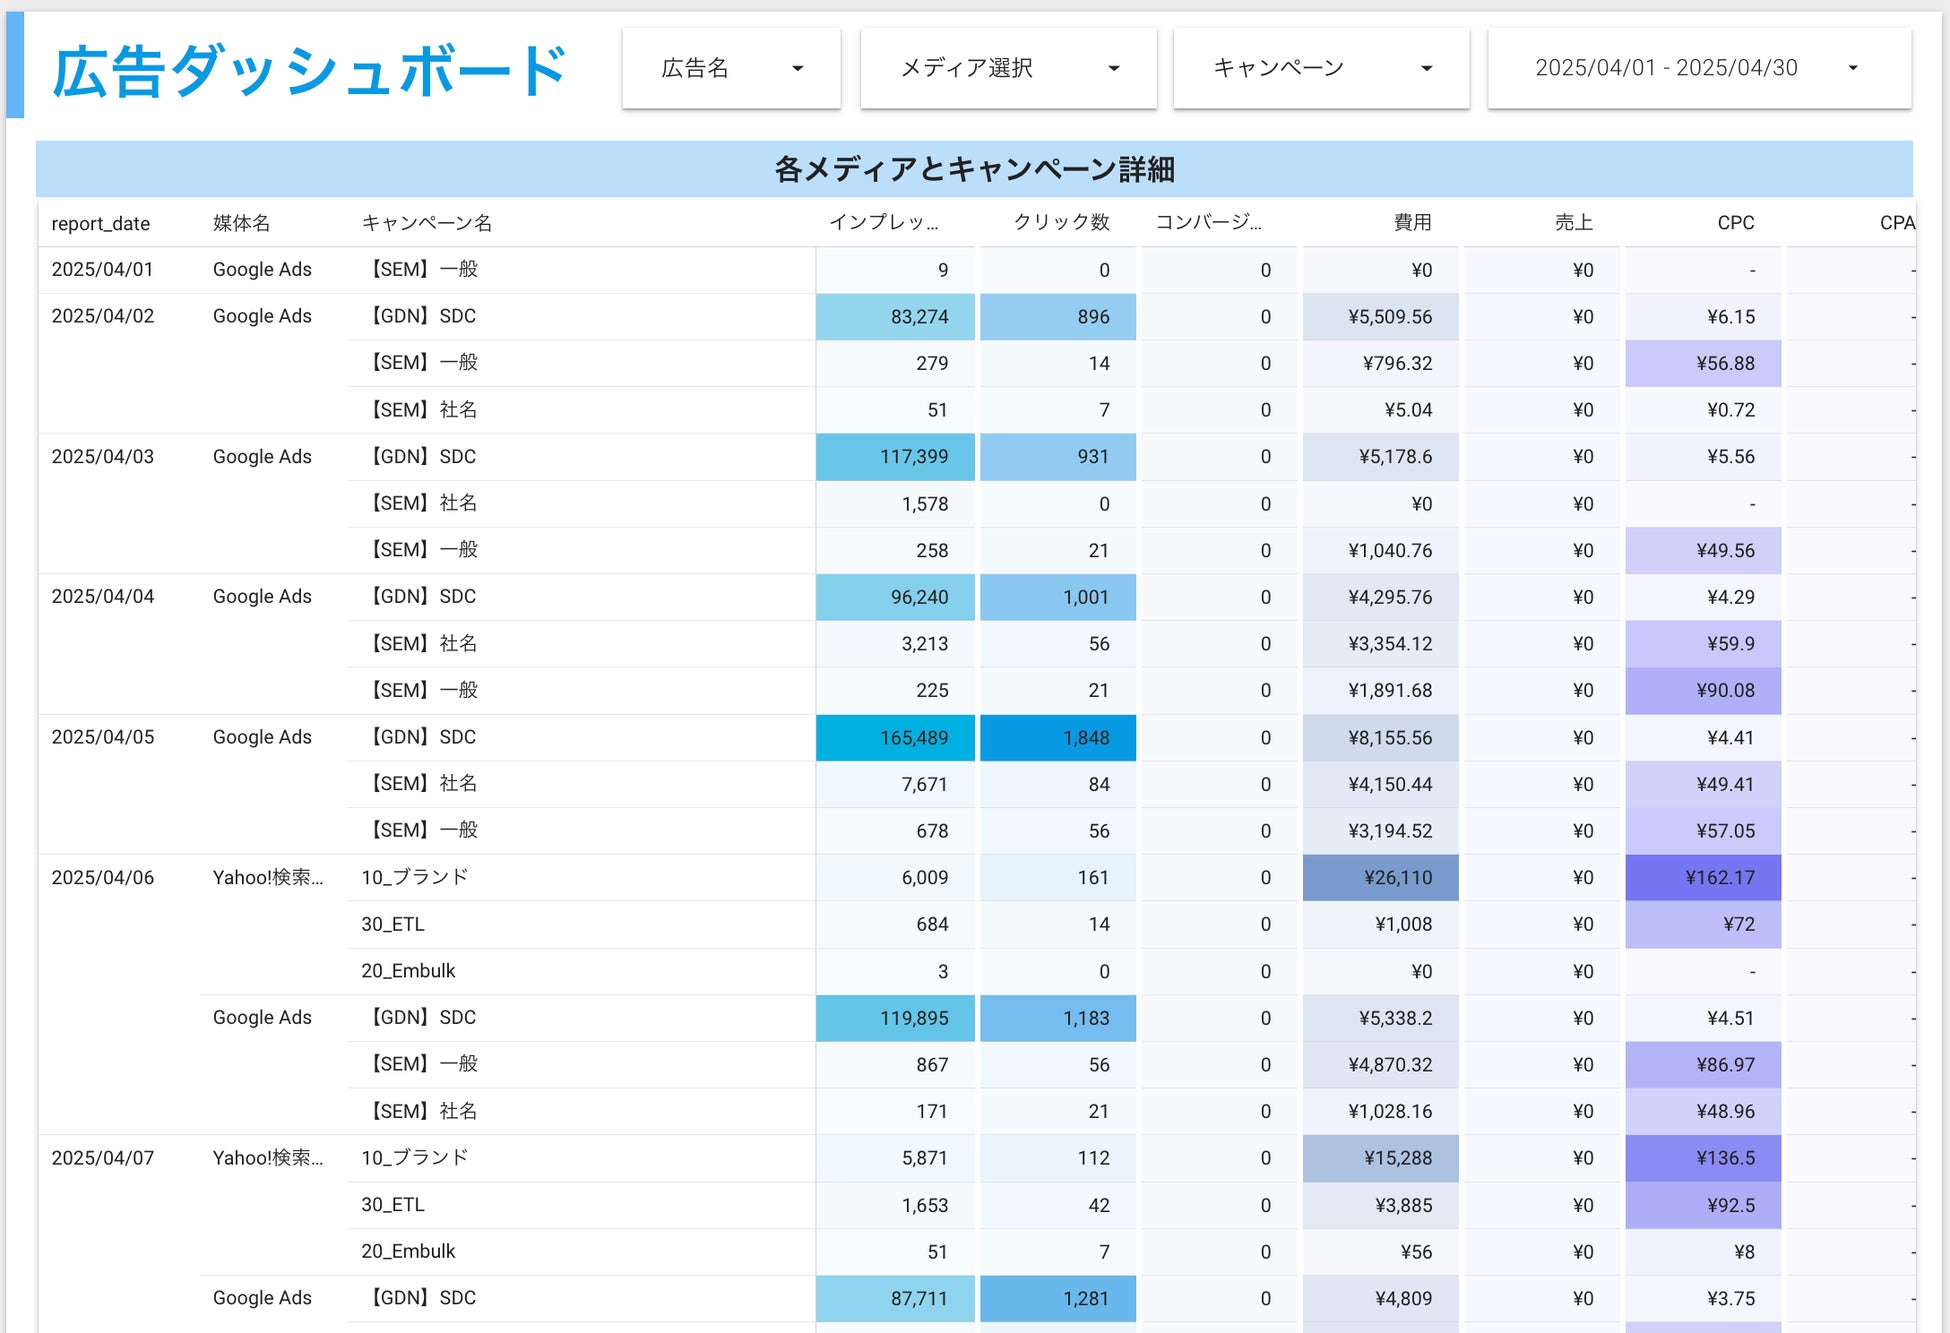
Task: Click the arrow icon in メディア選択 filter
Action: click(1114, 69)
